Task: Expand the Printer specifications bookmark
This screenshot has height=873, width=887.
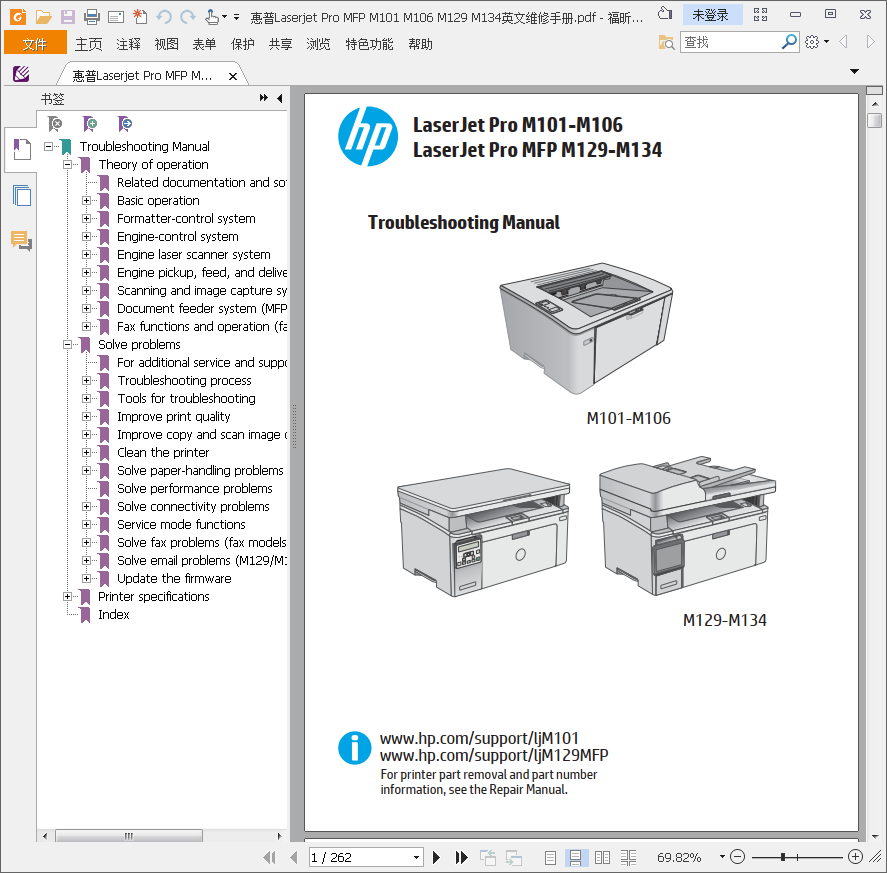Action: pos(68,596)
